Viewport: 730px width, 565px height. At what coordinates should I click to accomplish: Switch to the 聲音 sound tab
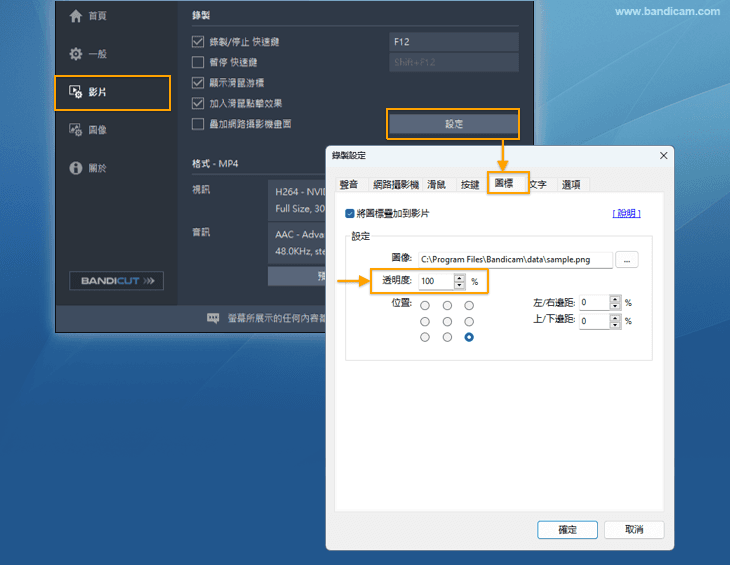coord(349,185)
